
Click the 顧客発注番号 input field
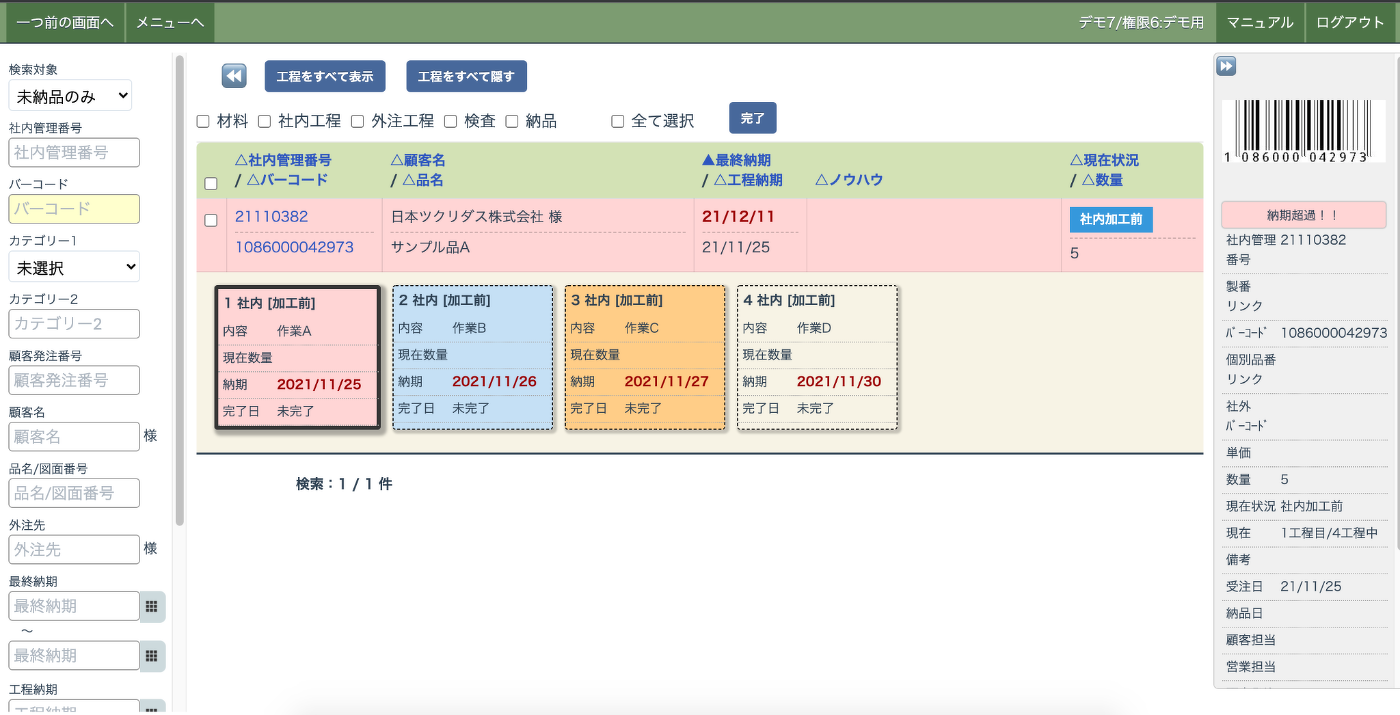pos(74,380)
